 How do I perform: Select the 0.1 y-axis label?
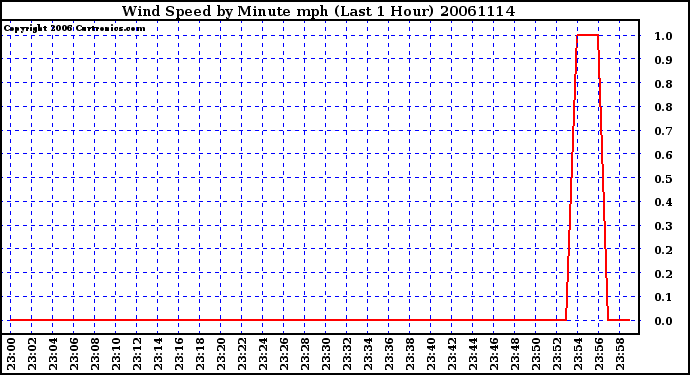[x=663, y=298]
